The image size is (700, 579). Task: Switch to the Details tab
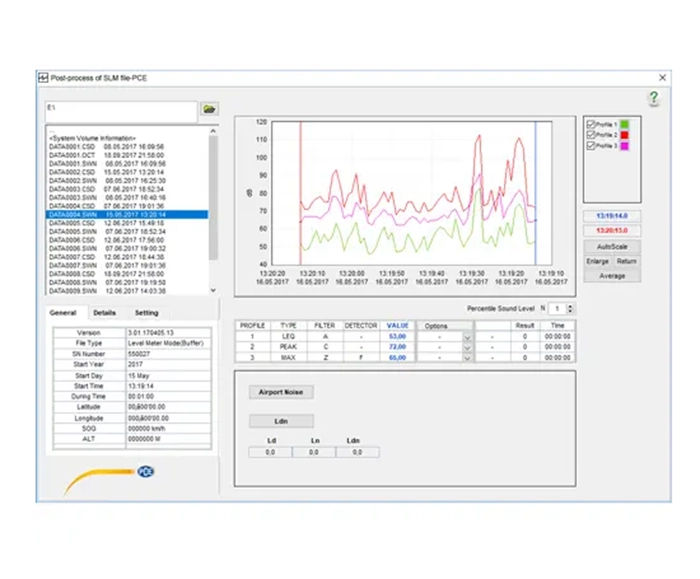105,313
